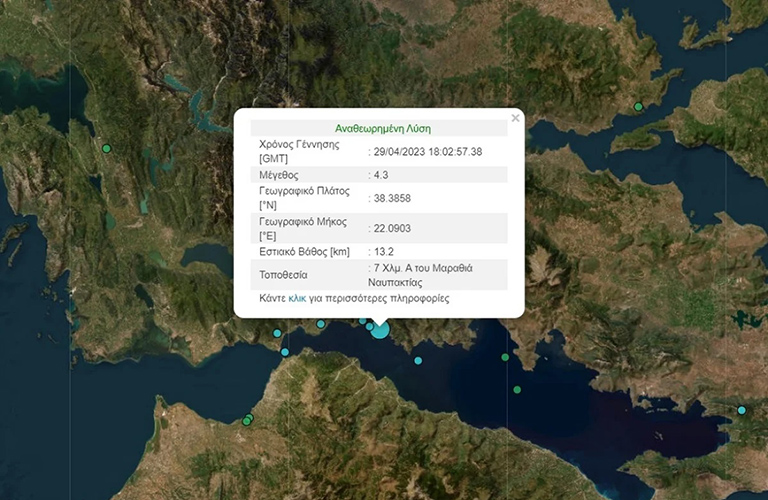Select the large cyan epicenter marker under the popup
Viewport: 768px width, 500px height.
[x=380, y=330]
